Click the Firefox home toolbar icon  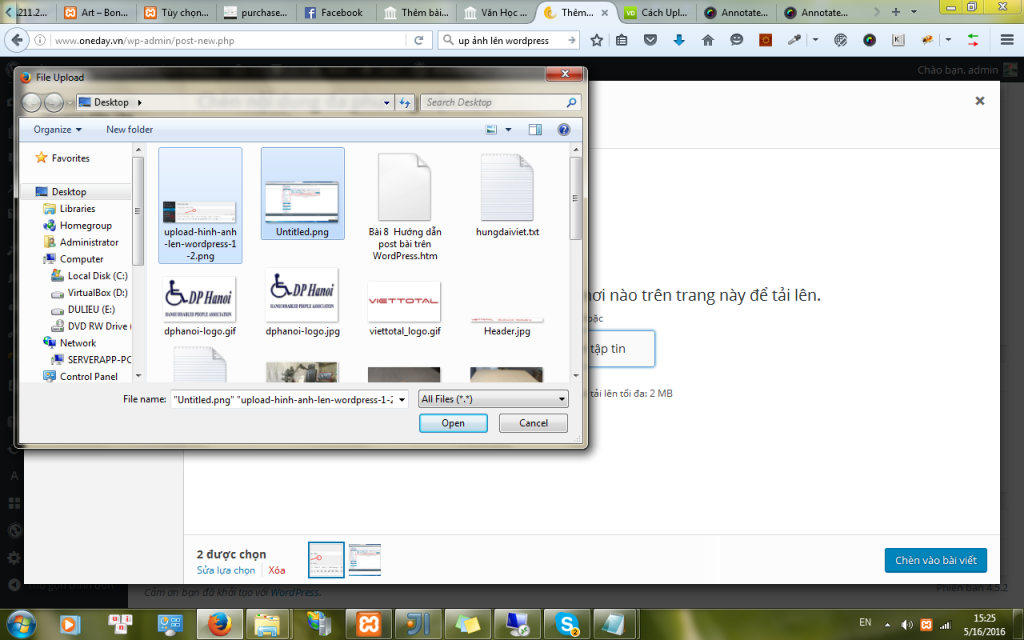(708, 40)
